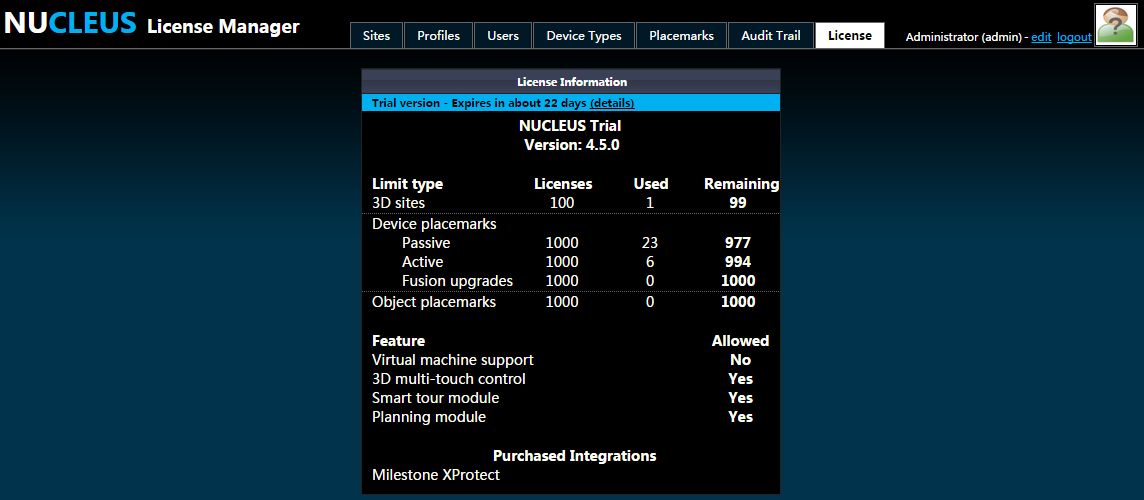Click the 'NUCLEUS Trial' title
The image size is (1144, 500).
pyautogui.click(x=570, y=126)
